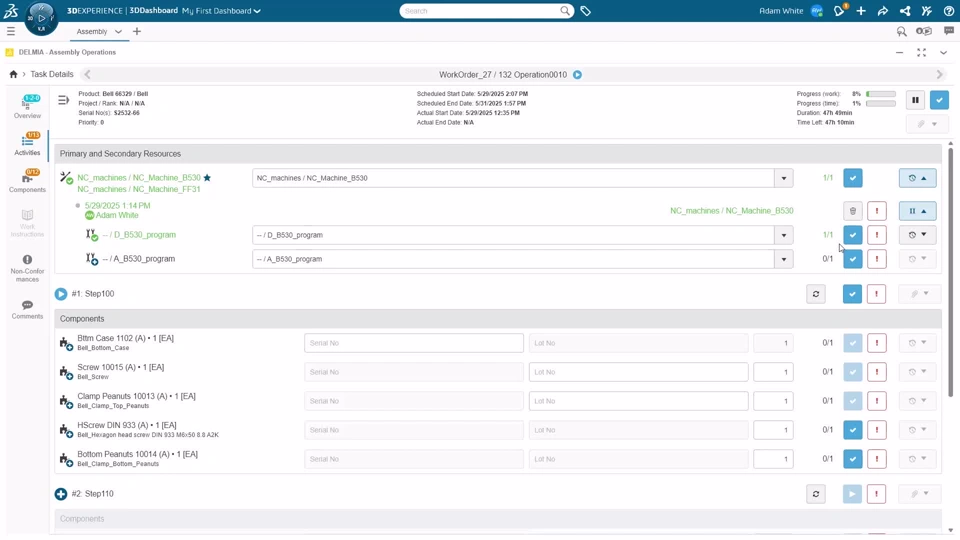Image resolution: width=960 pixels, height=540 pixels.
Task: Confirm NC_Machine_B530 resource checkmark
Action: pyautogui.click(x=853, y=178)
